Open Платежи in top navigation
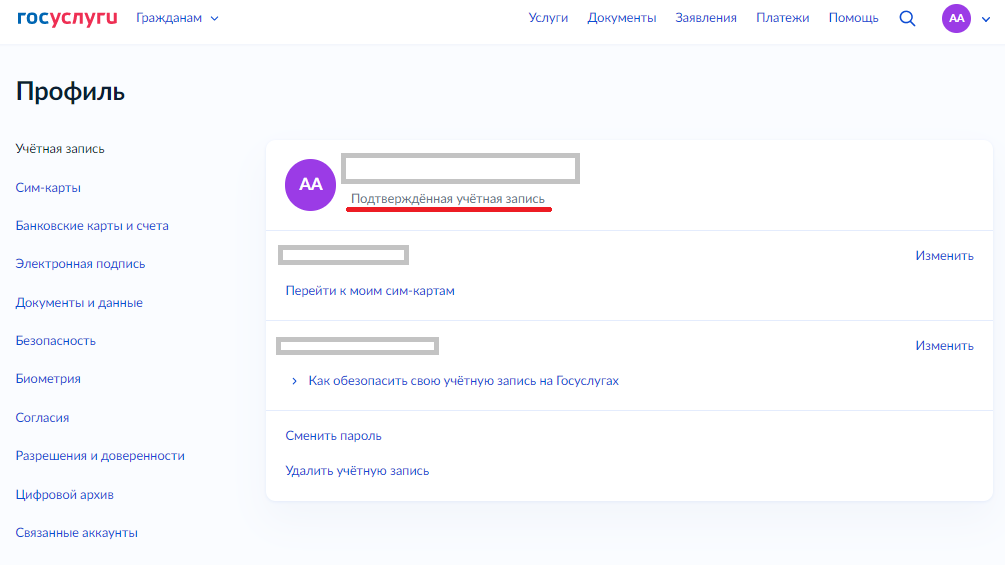The height and width of the screenshot is (565, 1005). 782,18
